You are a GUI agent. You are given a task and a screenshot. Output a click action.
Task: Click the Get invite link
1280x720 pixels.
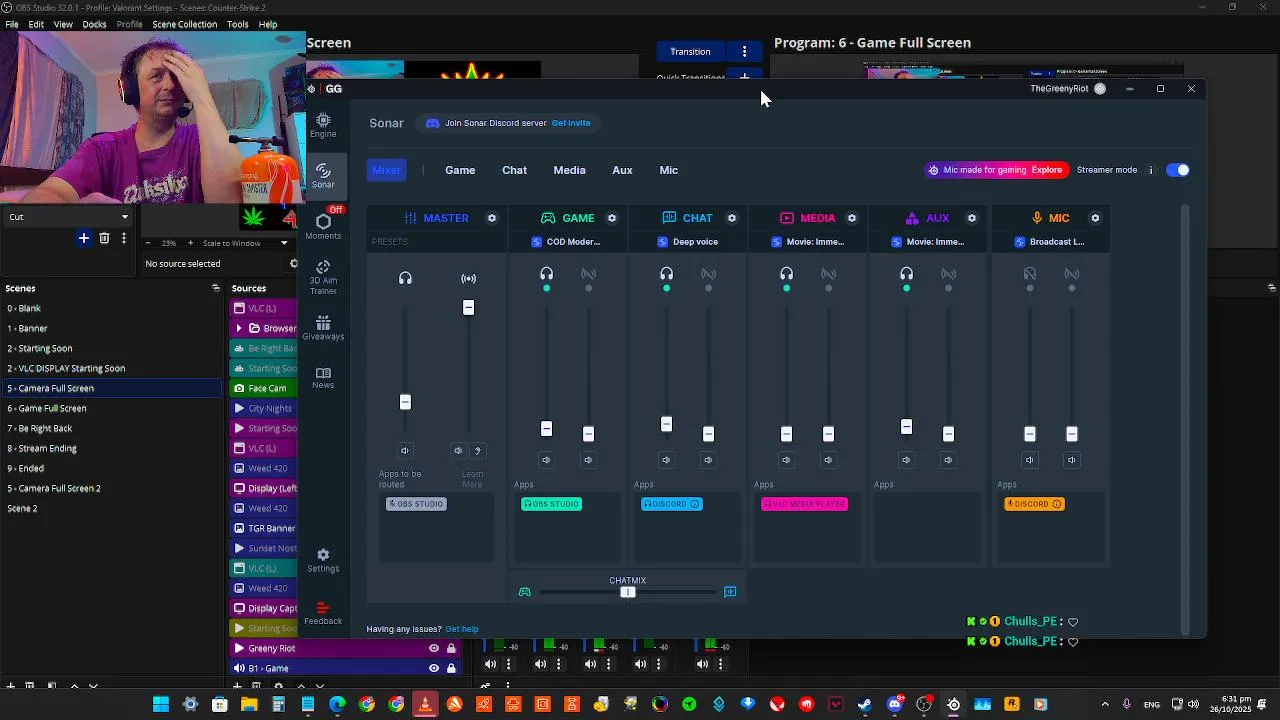(x=571, y=123)
